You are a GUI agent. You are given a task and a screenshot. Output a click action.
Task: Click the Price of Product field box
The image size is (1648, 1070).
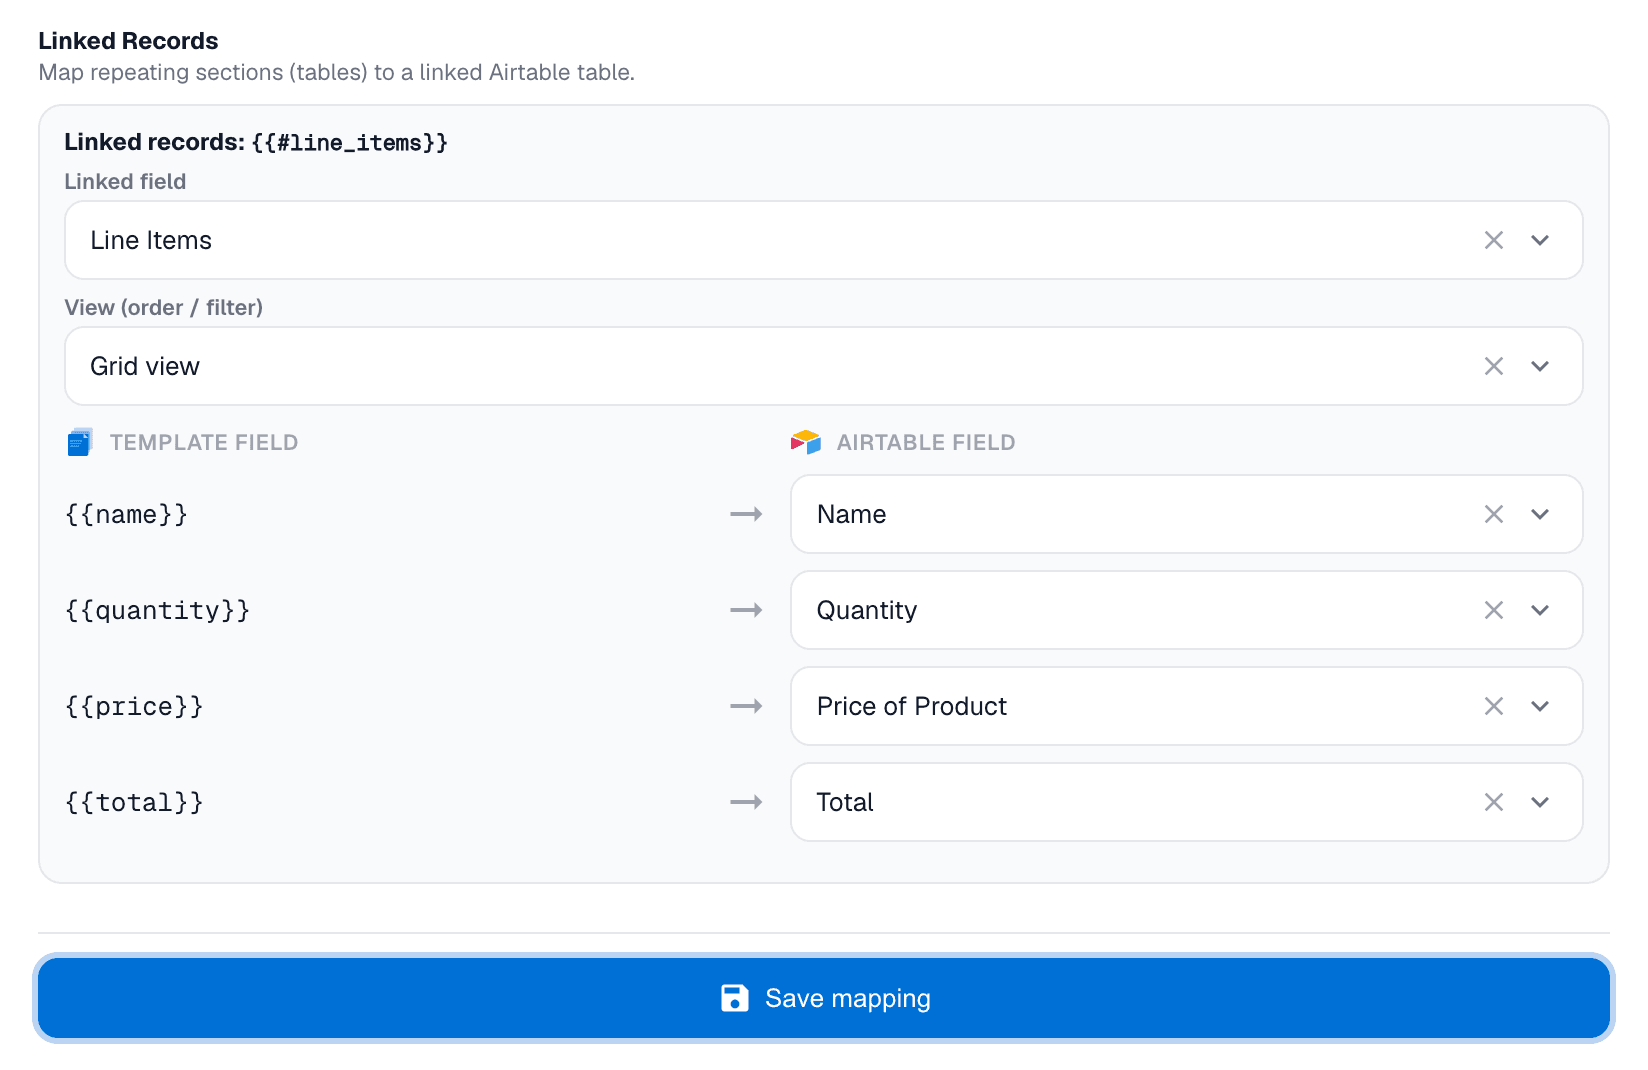click(x=1187, y=706)
